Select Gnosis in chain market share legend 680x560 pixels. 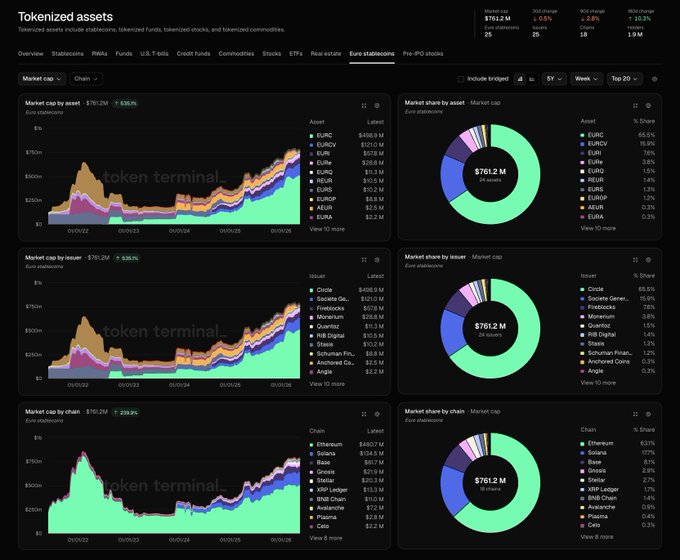(x=597, y=471)
